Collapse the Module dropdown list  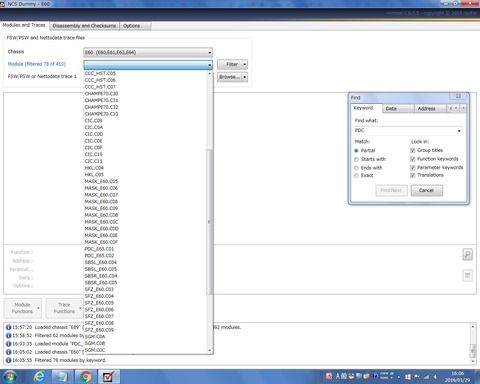(210, 65)
